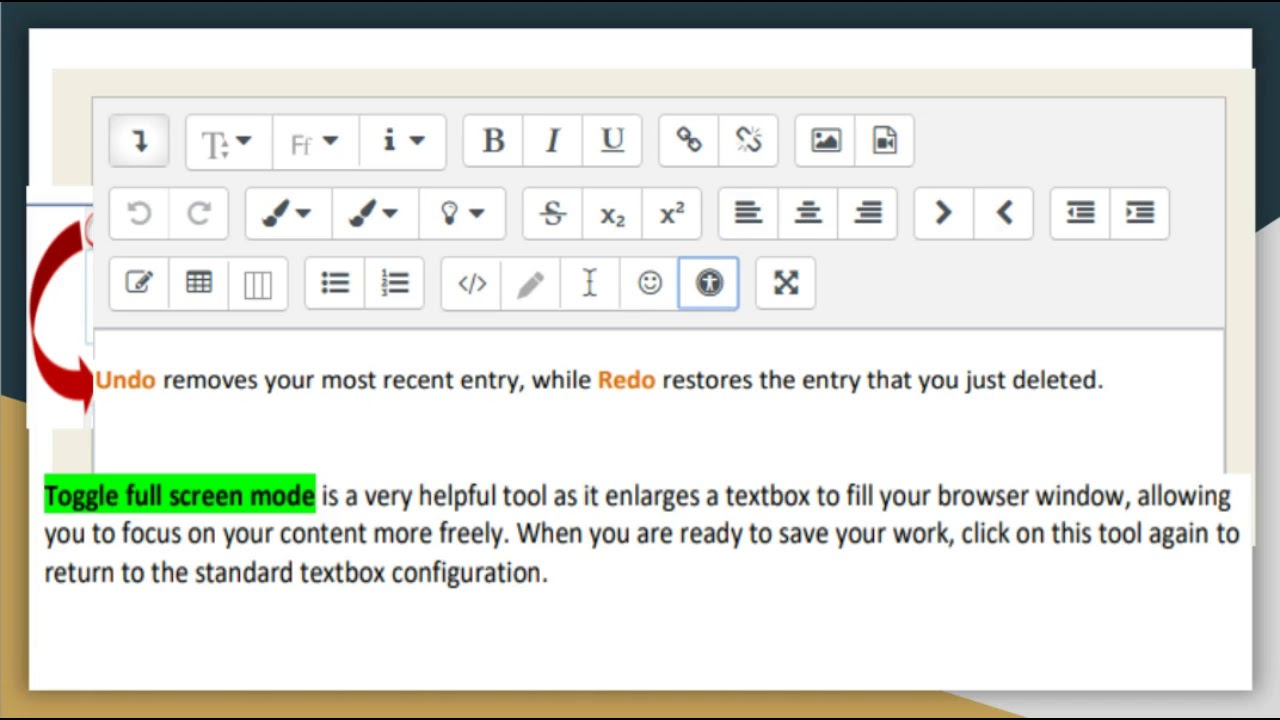Click the highlighted 'Toggle full screen mode' text

(x=180, y=495)
